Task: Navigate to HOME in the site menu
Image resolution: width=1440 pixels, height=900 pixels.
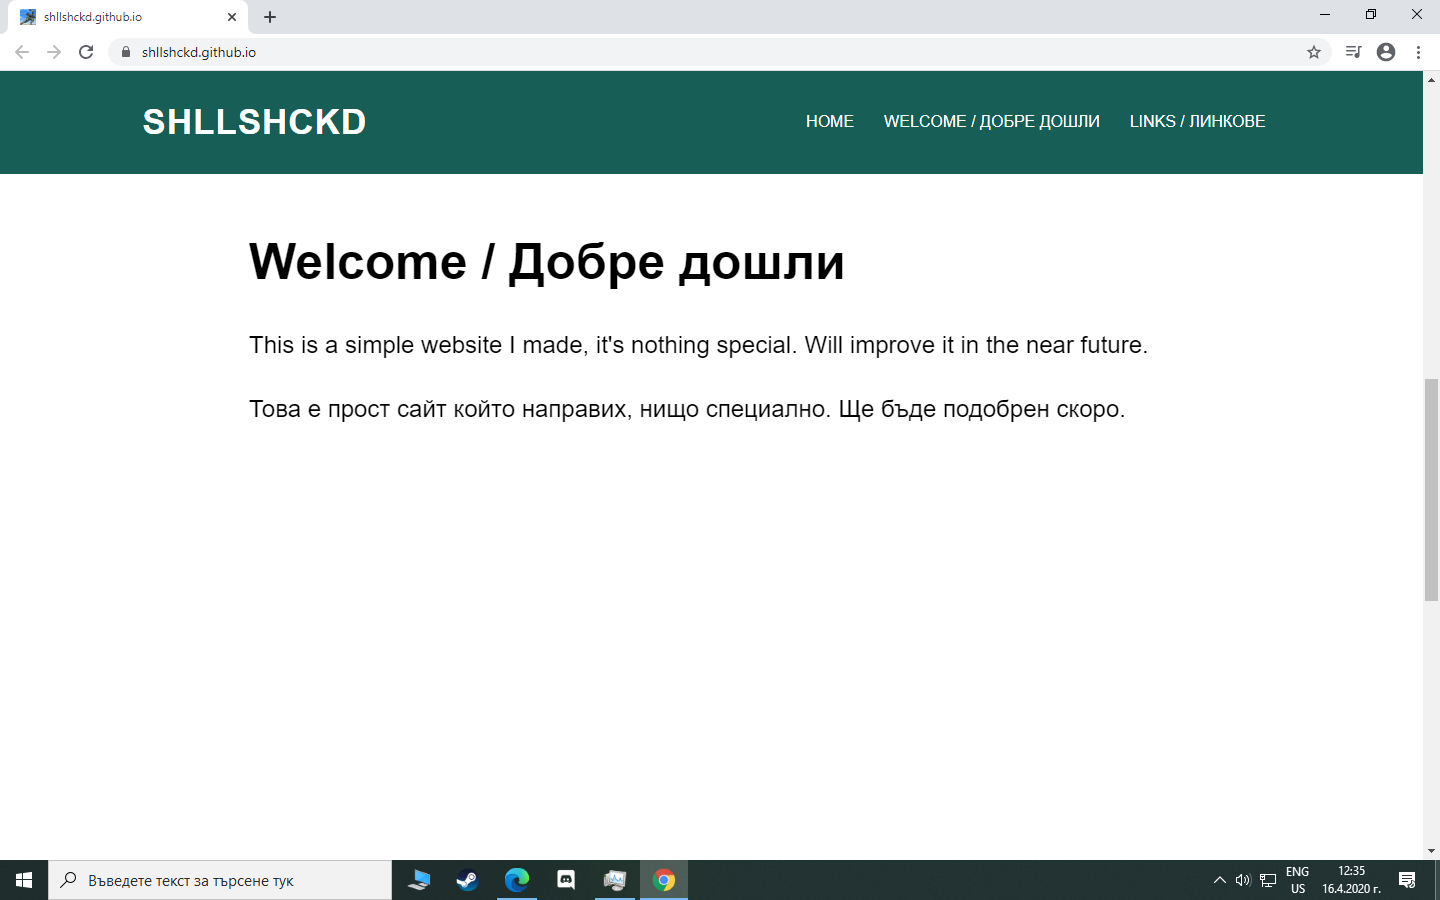Action: 829,121
